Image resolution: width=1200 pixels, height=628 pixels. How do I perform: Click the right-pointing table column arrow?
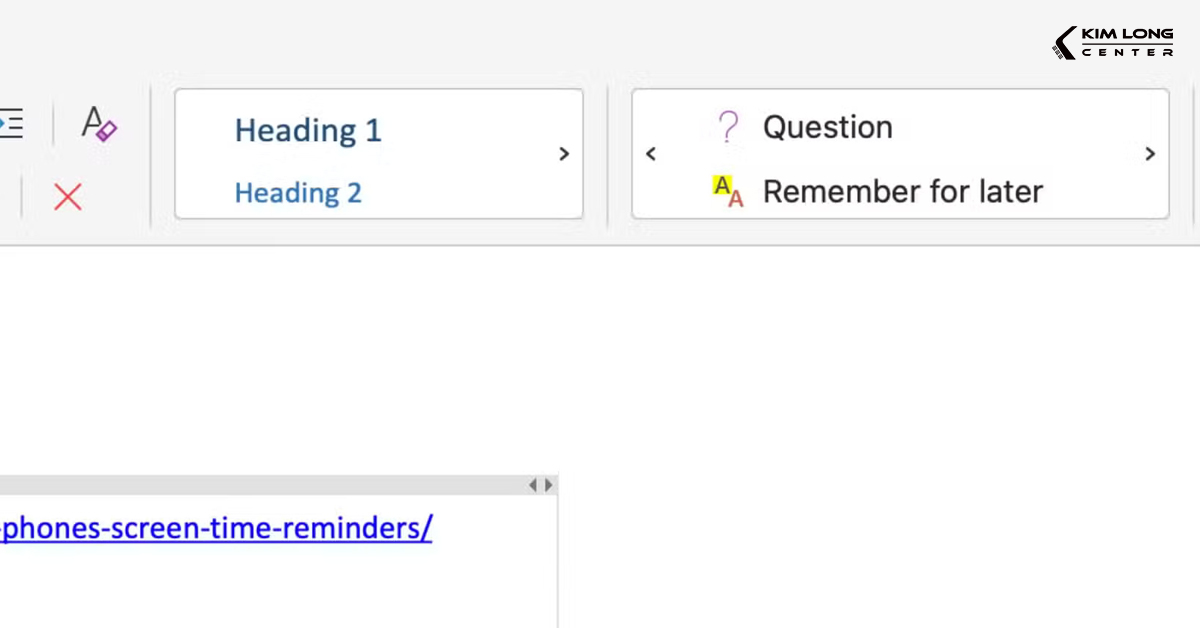coord(548,485)
